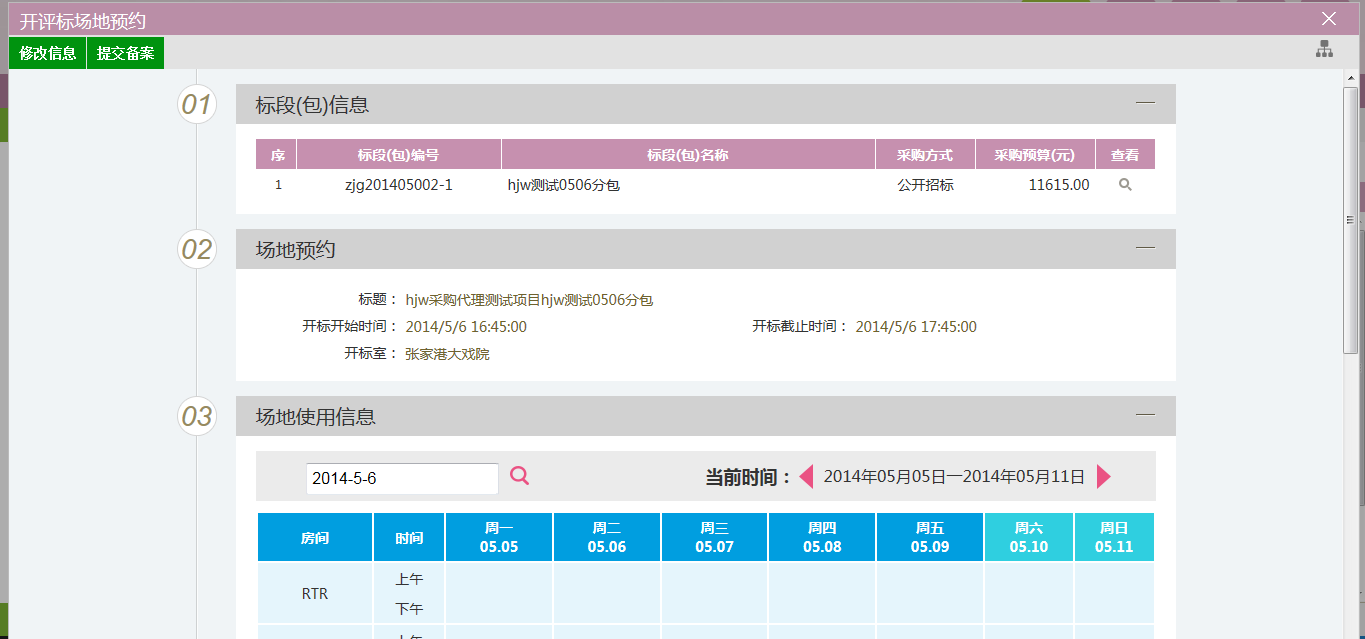1365x639 pixels.
Task: Click the 提交备案 button
Action: pyautogui.click(x=125, y=53)
